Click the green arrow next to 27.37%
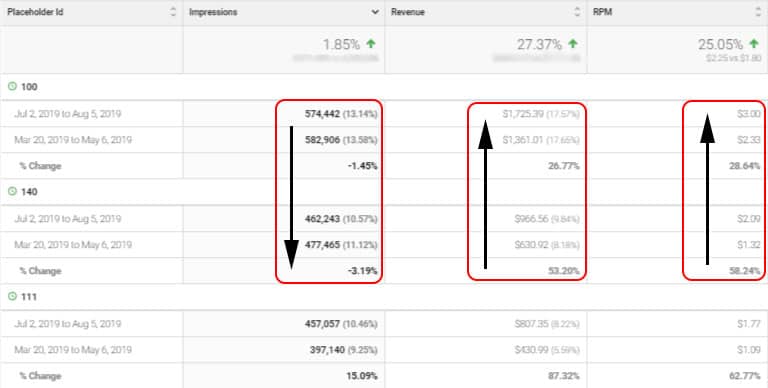This screenshot has height=388, width=768. (573, 44)
